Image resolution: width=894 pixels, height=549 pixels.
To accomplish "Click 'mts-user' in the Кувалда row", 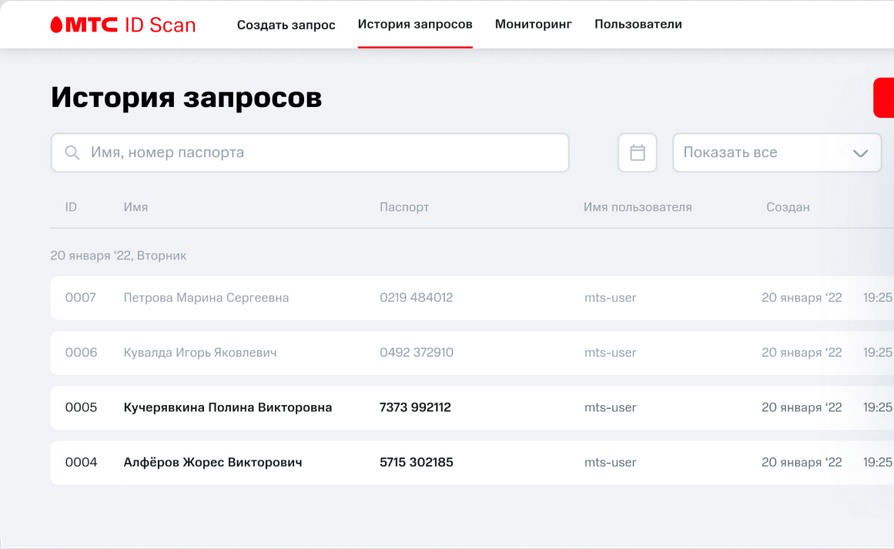I will (x=610, y=352).
